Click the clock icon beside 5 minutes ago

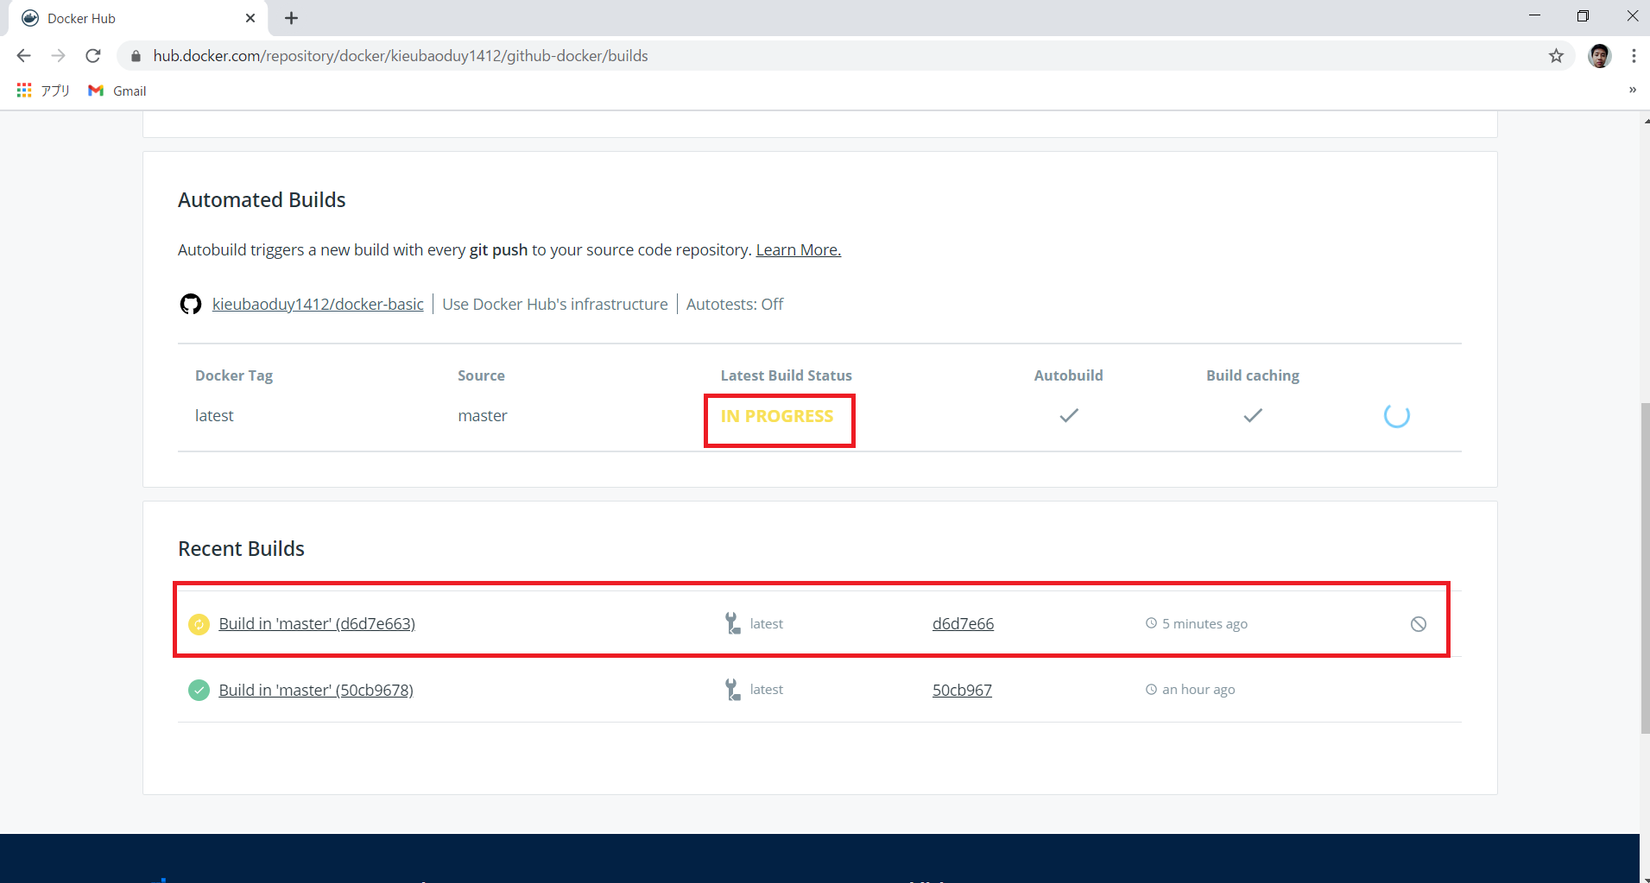click(x=1151, y=623)
